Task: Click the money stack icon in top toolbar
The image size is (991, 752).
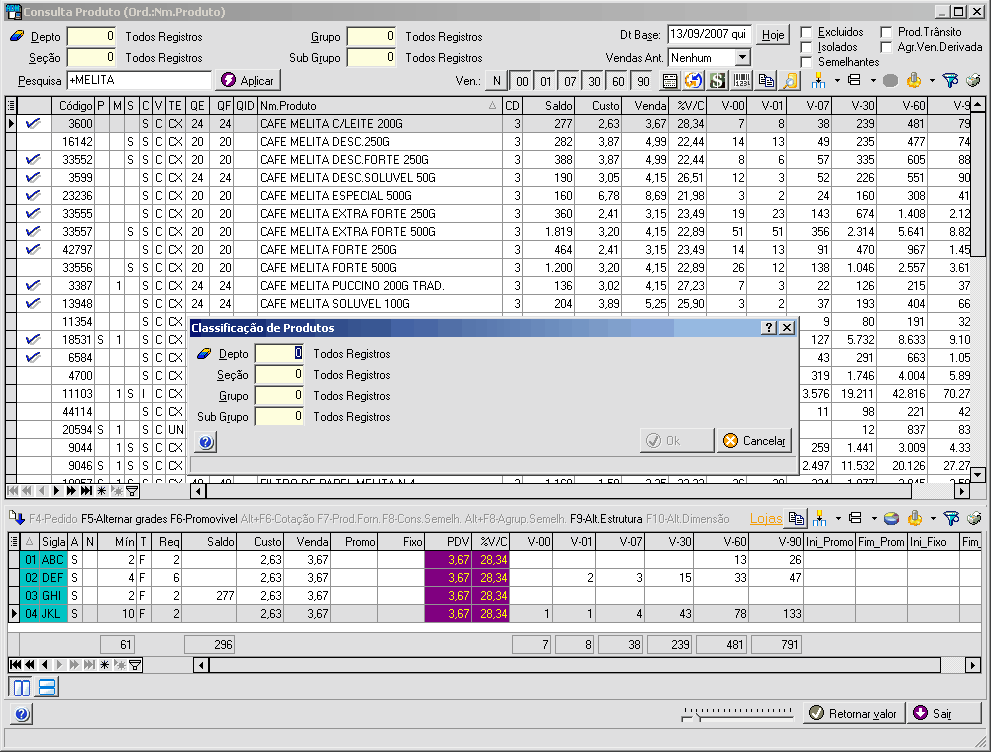Action: click(x=973, y=80)
